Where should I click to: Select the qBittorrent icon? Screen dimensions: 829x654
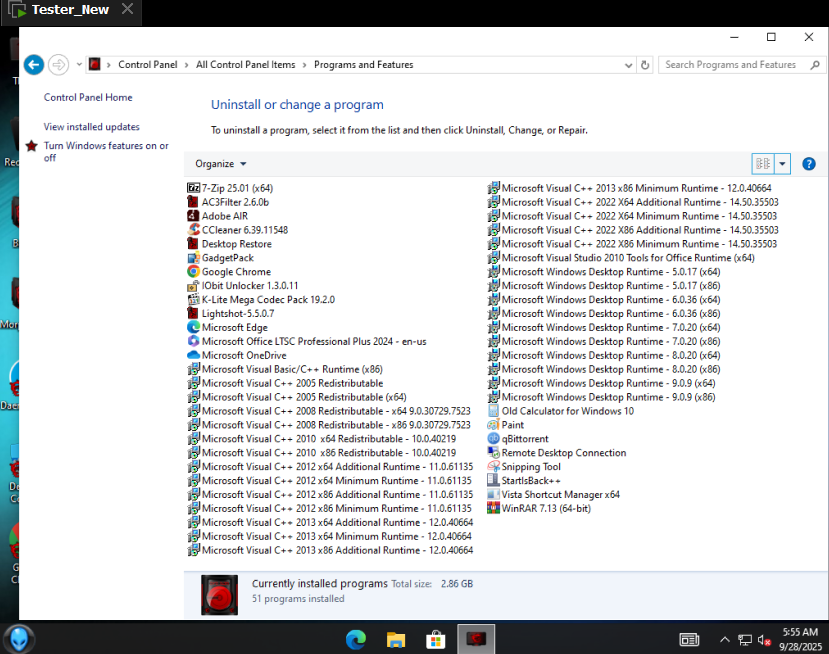click(x=493, y=439)
